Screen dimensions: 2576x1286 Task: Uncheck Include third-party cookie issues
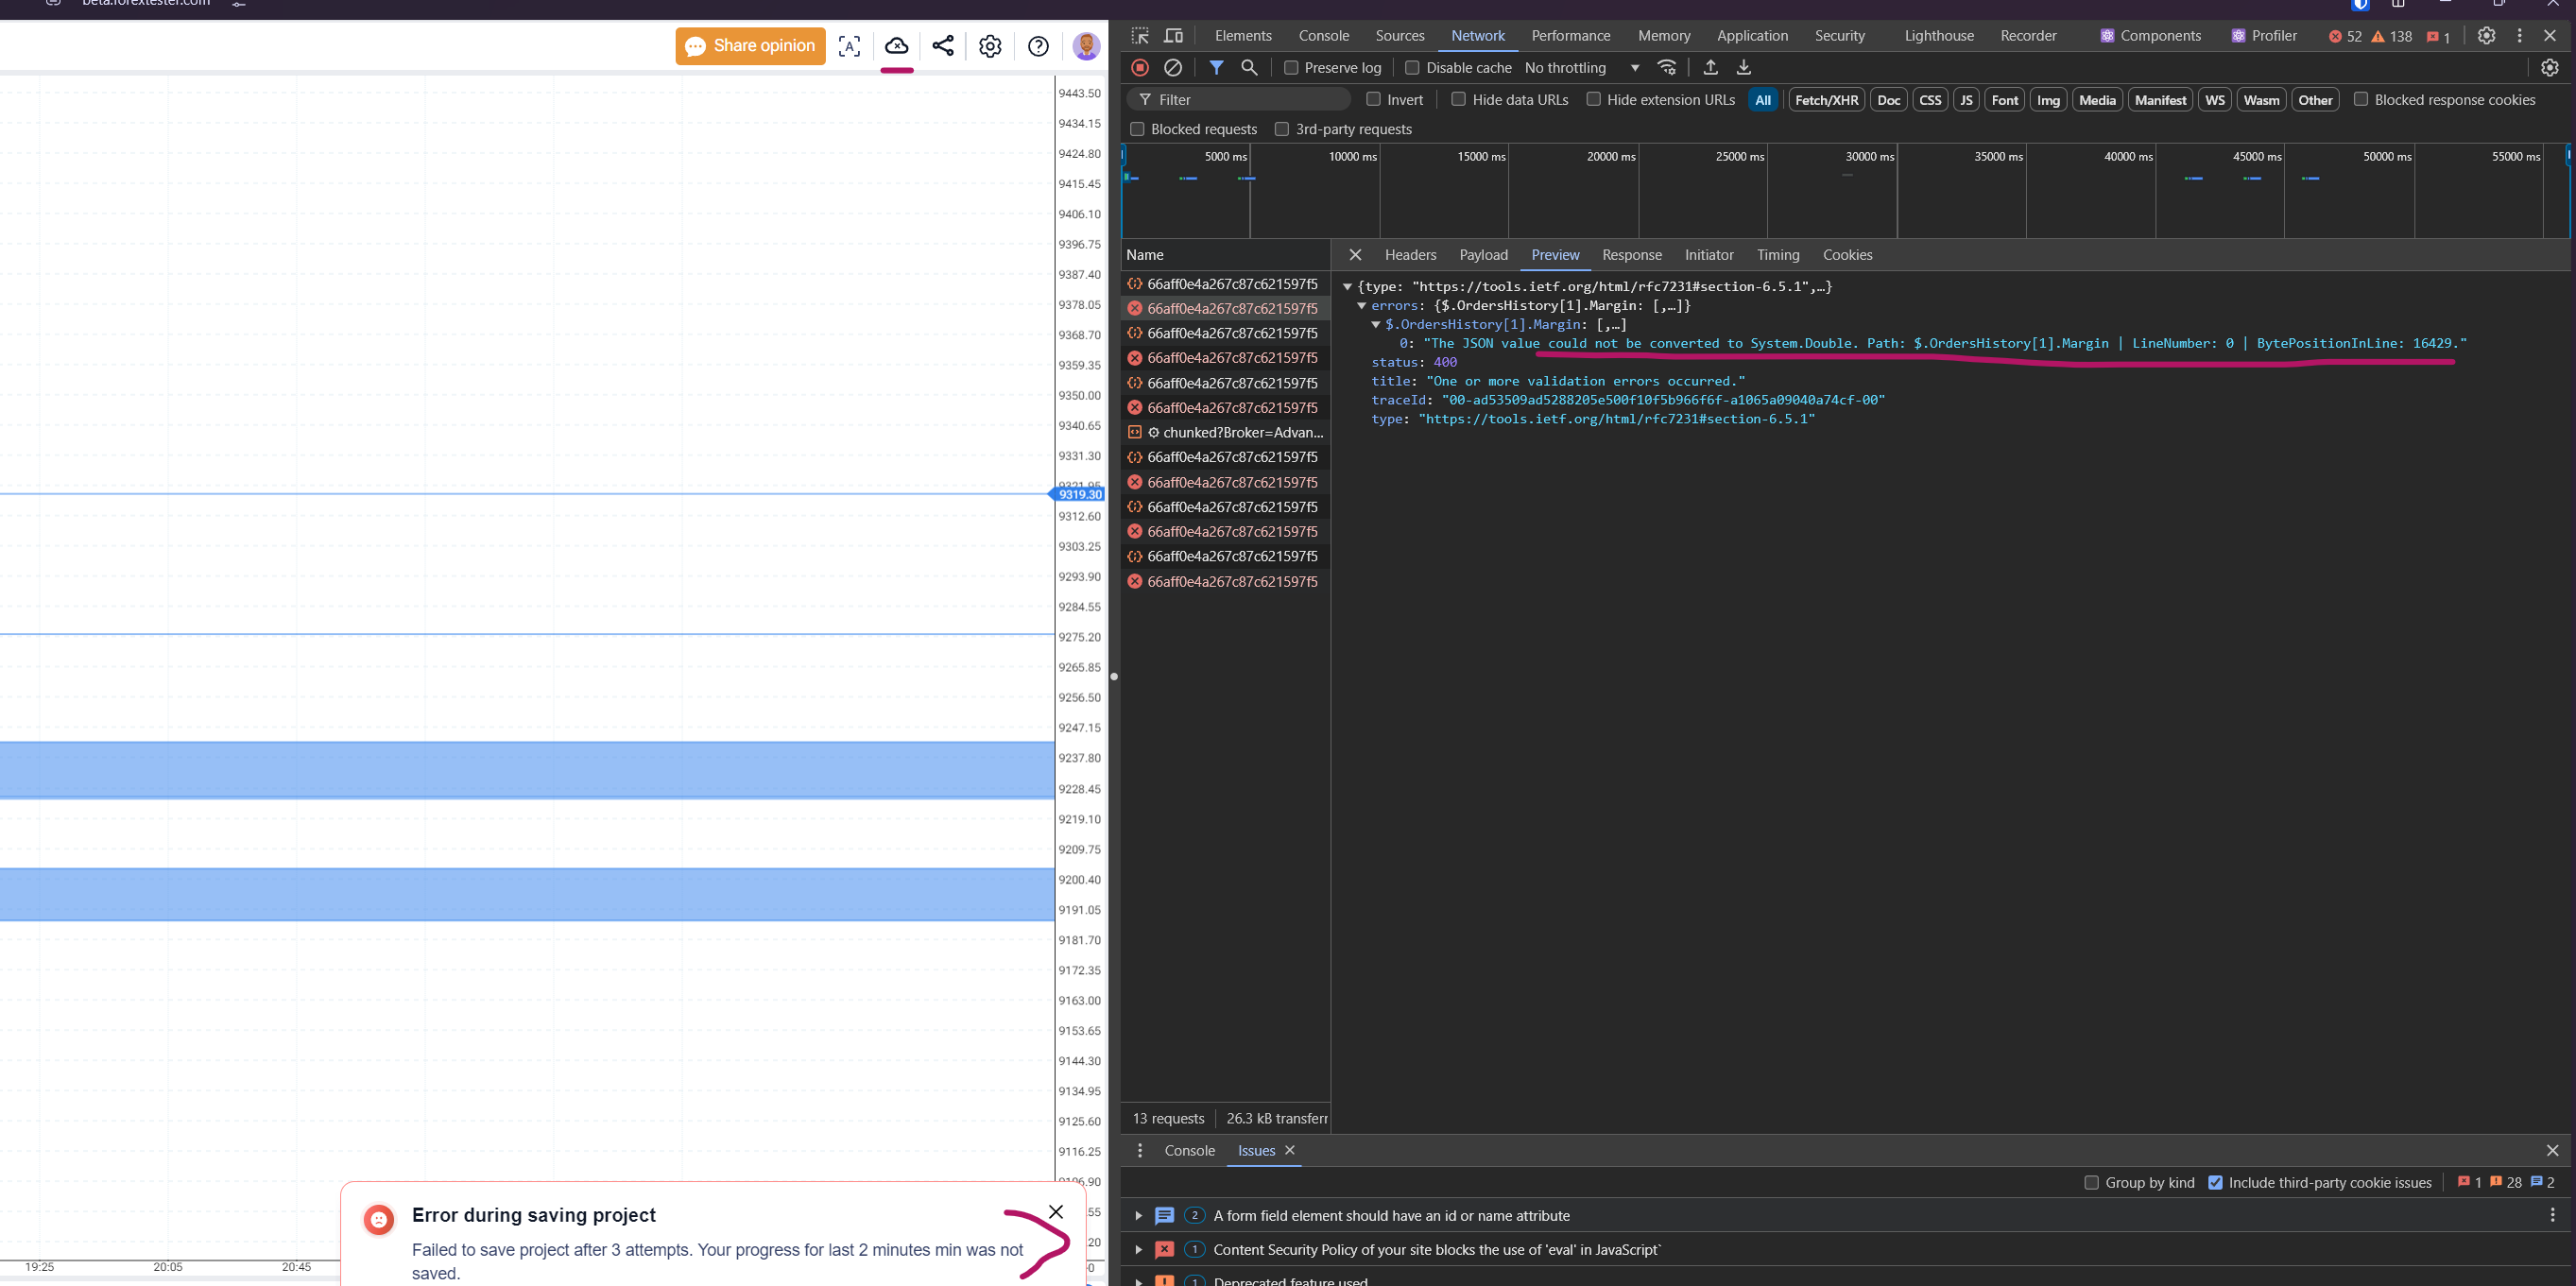pyautogui.click(x=2215, y=1182)
